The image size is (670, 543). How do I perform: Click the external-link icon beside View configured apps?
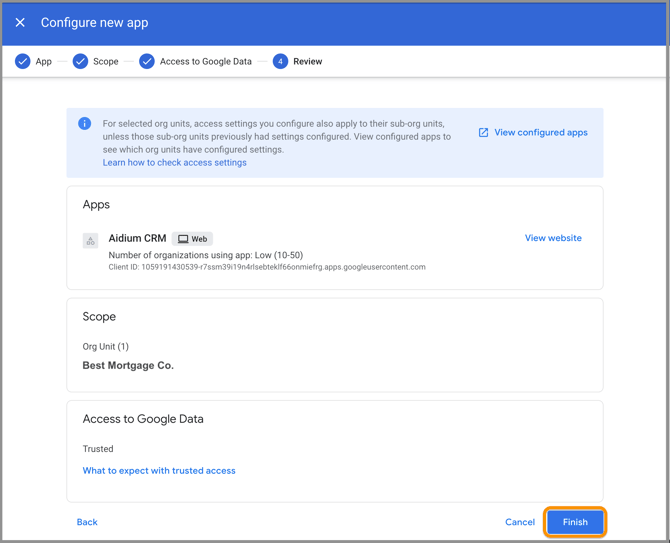(483, 132)
